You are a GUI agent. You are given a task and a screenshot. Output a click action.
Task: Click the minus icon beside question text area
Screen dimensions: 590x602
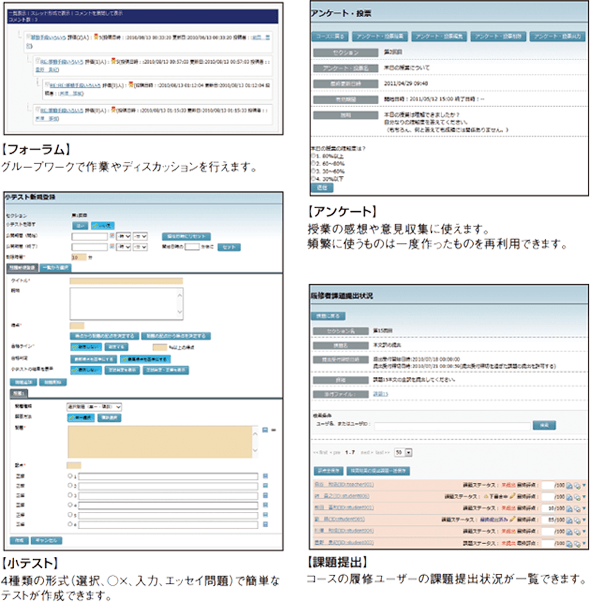(273, 430)
